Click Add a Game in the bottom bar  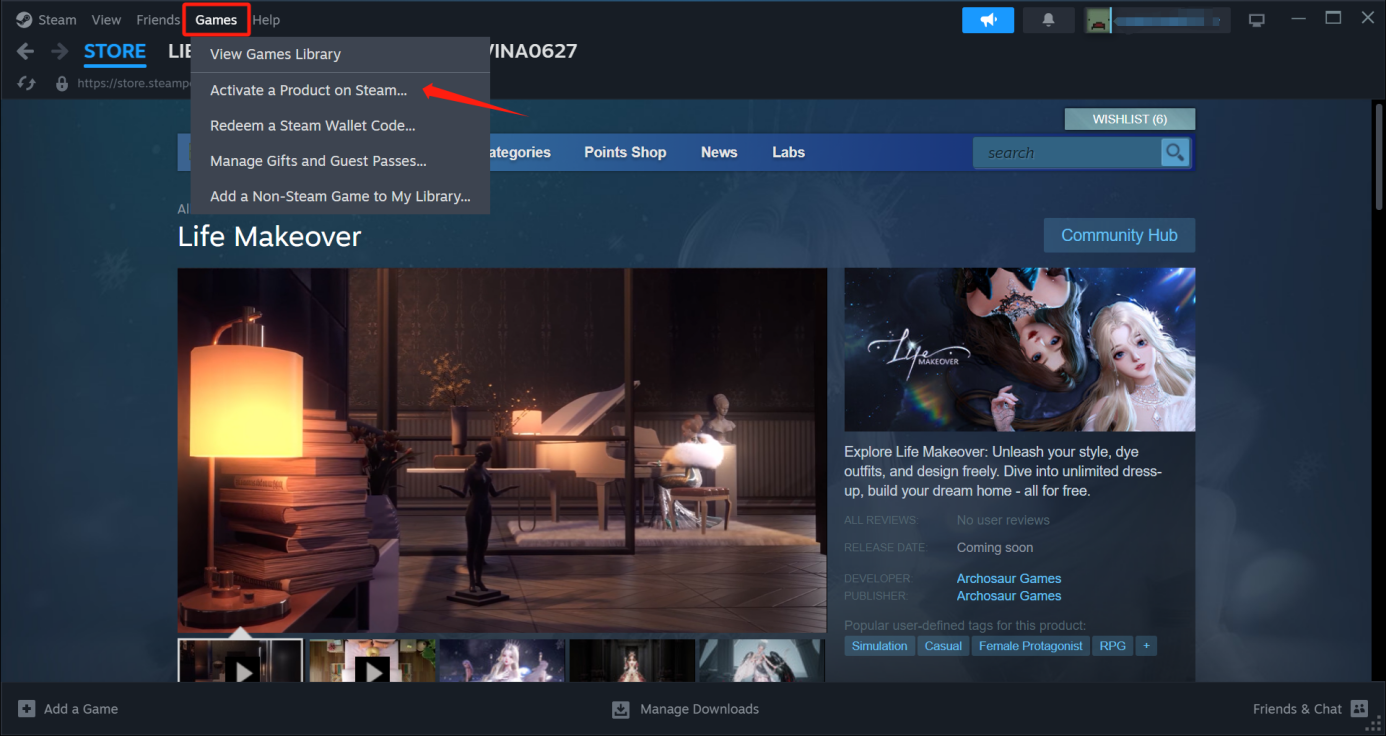tap(68, 709)
